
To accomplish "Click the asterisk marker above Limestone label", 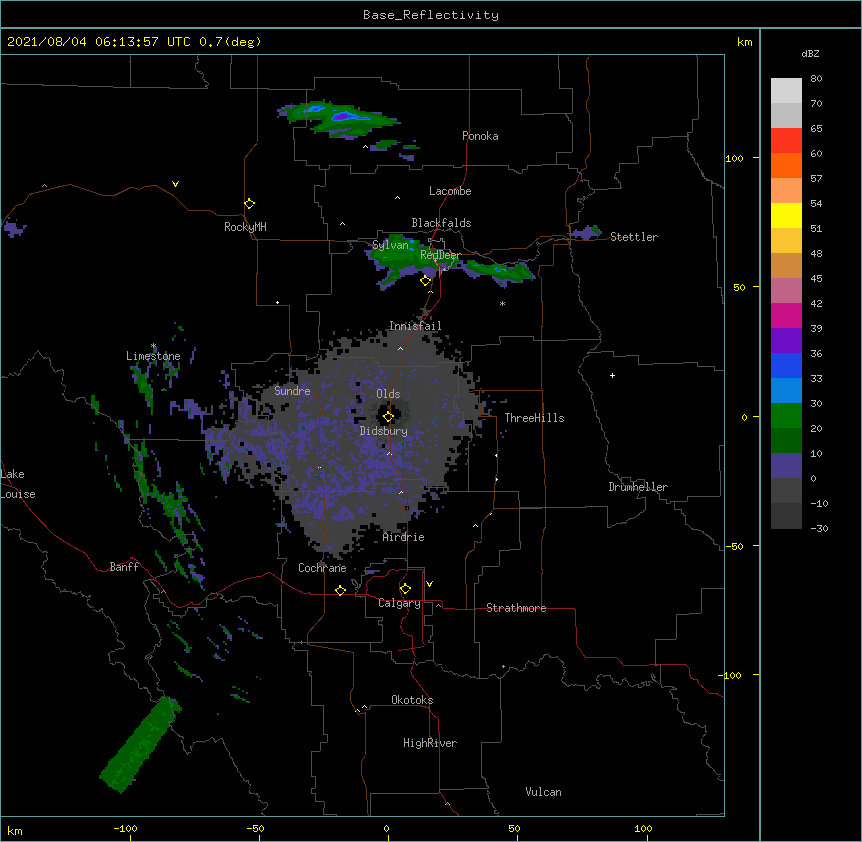I will (x=153, y=346).
